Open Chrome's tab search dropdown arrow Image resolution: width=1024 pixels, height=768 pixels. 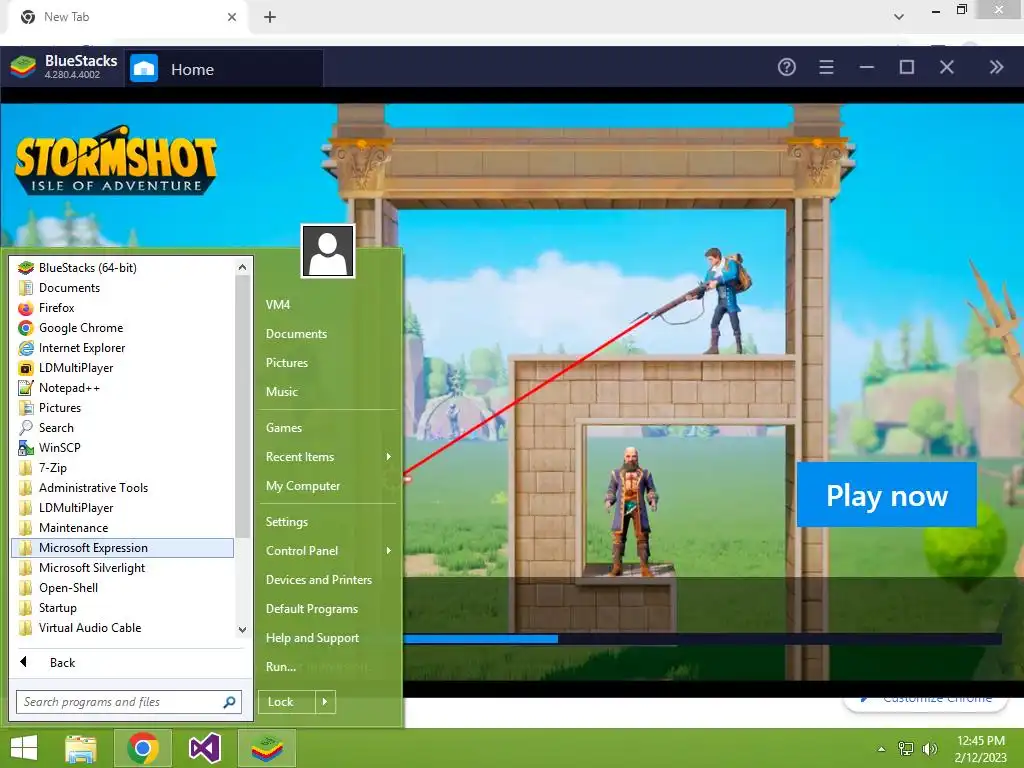(899, 17)
